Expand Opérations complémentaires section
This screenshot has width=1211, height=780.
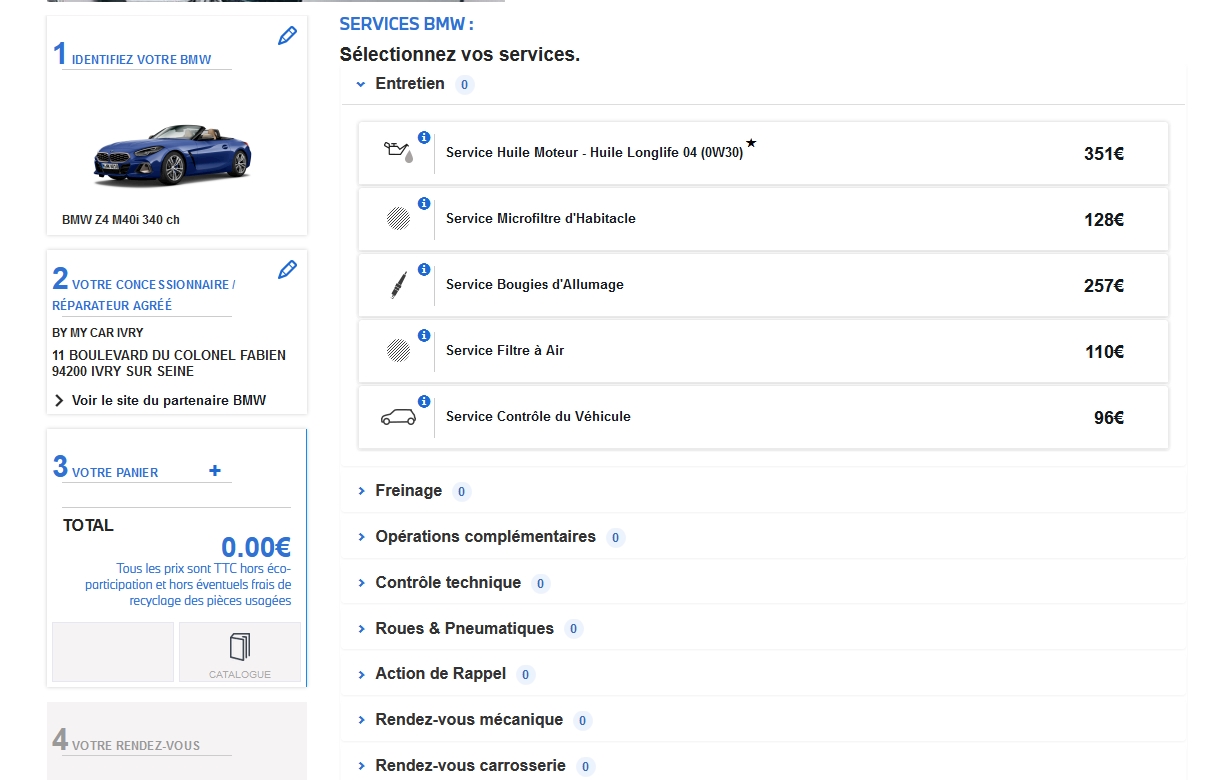[485, 537]
